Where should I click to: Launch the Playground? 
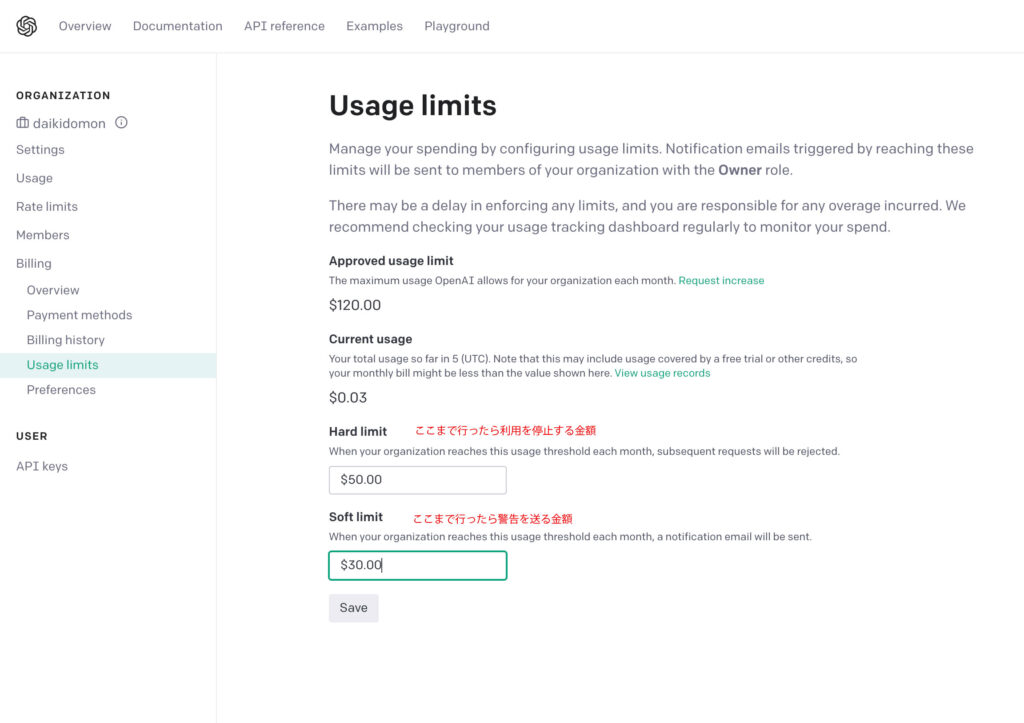(456, 26)
